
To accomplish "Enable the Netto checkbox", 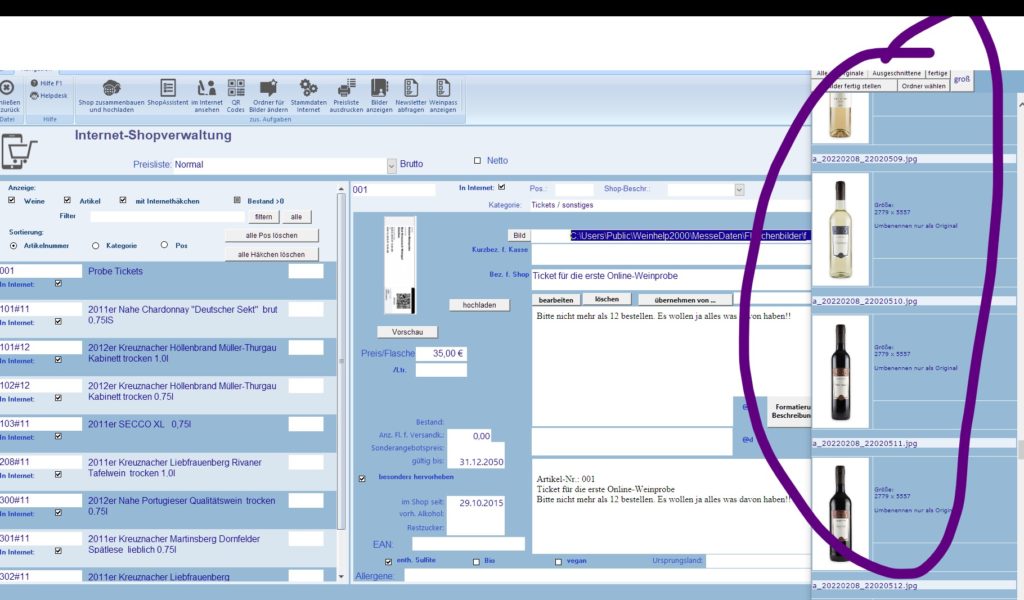I will 477,161.
